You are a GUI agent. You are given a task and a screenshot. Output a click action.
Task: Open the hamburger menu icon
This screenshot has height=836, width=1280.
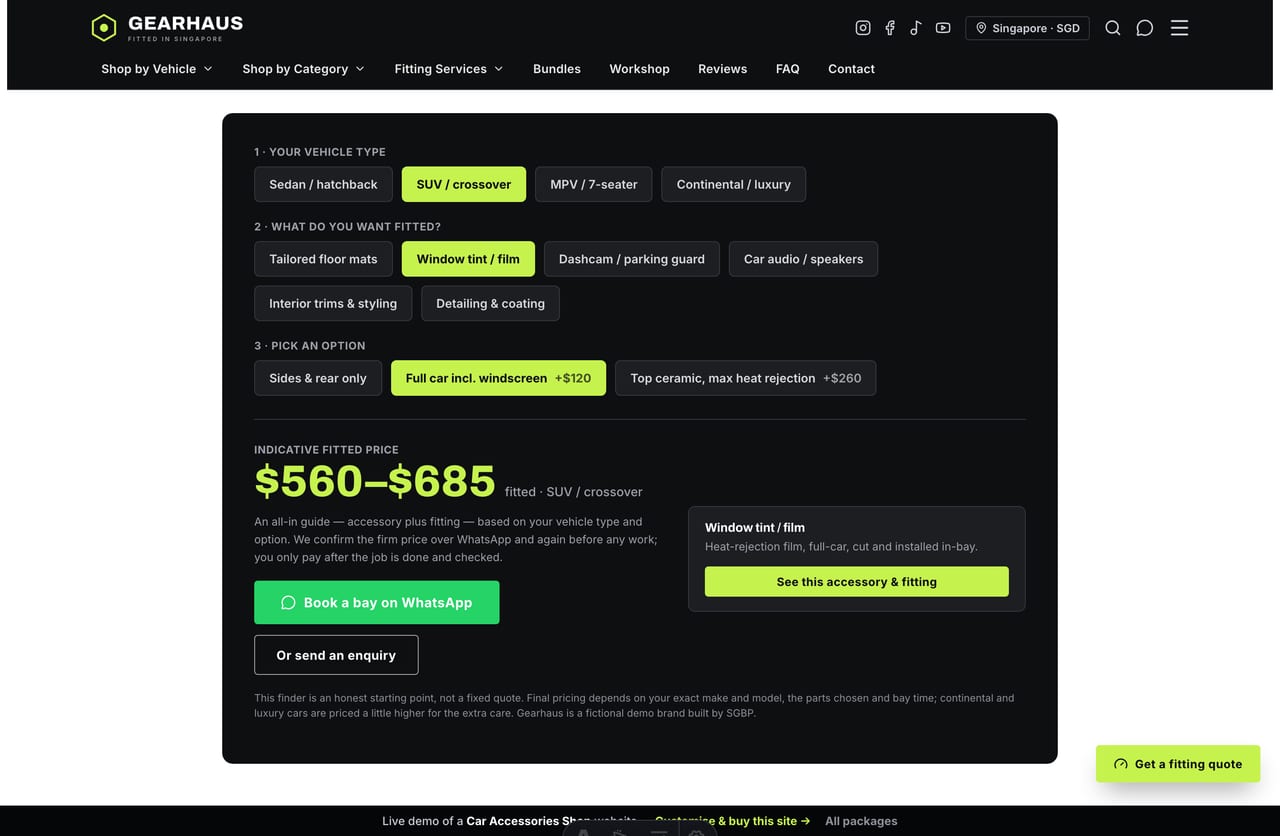coord(1179,28)
